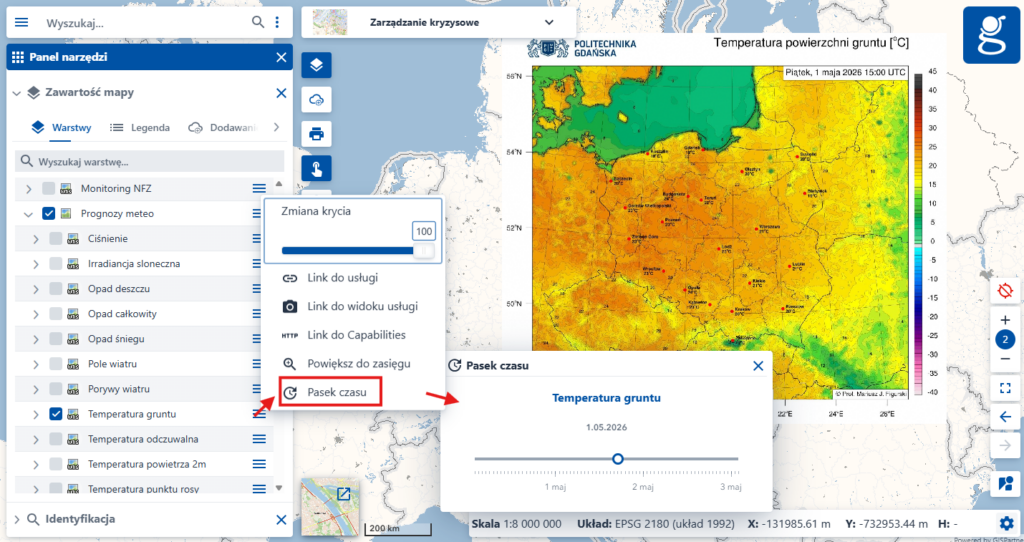Choose Link do widoku usługi entry
Image resolution: width=1024 pixels, height=542 pixels.
tap(353, 306)
